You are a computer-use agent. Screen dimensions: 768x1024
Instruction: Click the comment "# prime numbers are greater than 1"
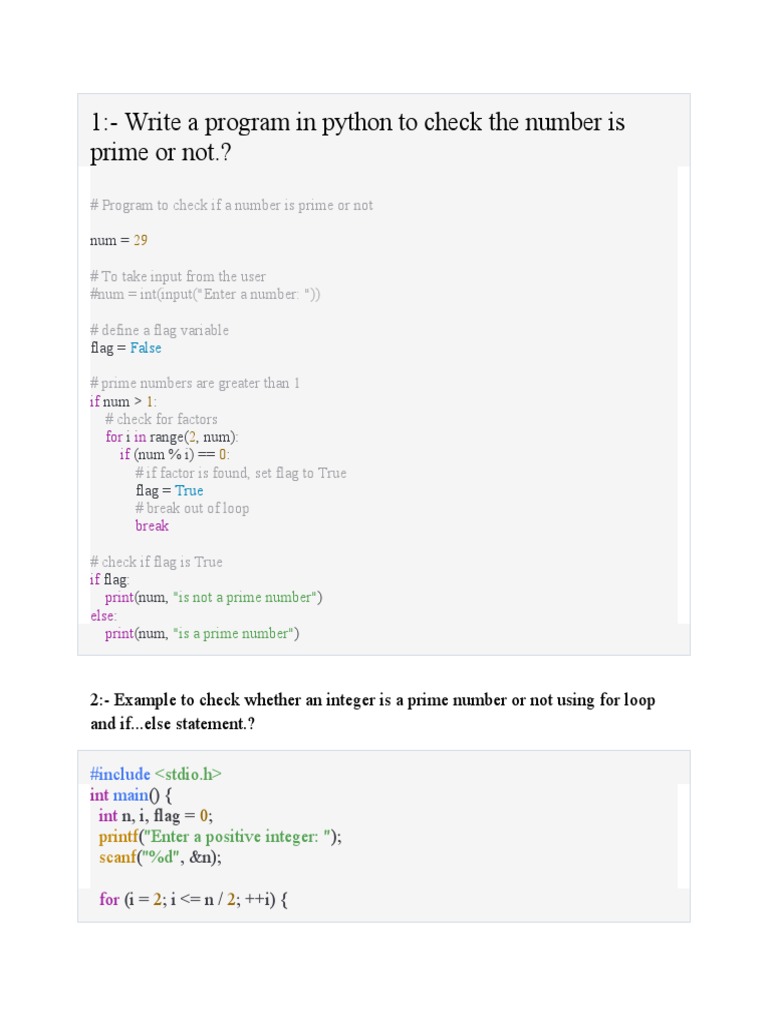click(195, 383)
